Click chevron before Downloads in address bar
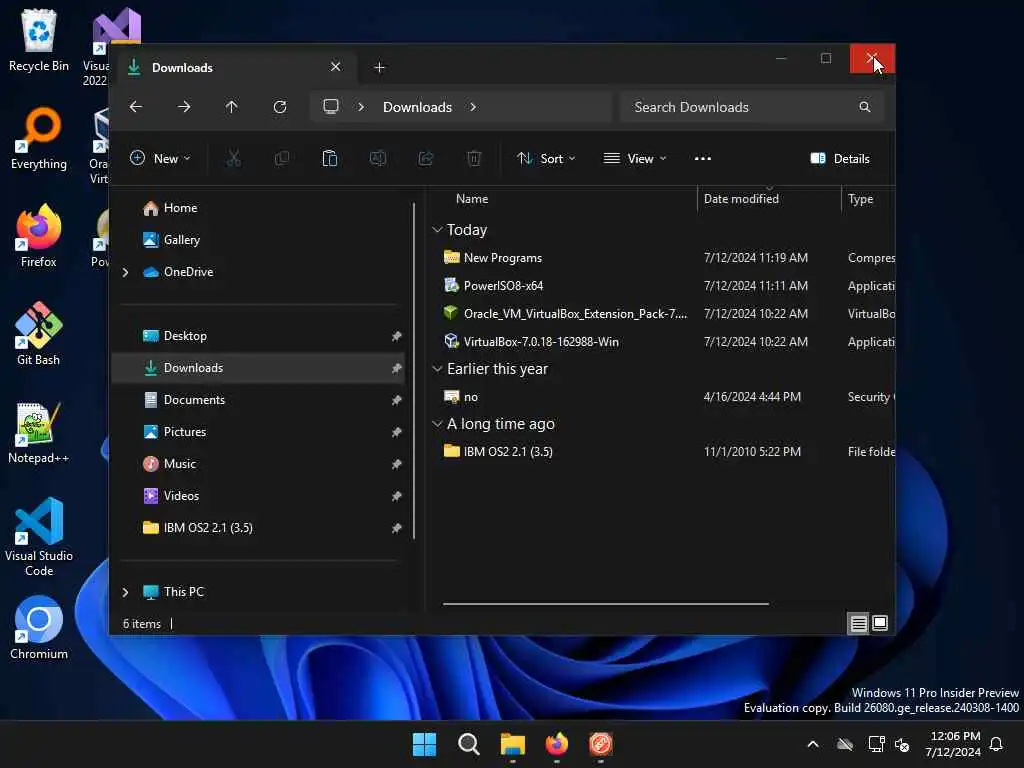1024x768 pixels. click(360, 106)
